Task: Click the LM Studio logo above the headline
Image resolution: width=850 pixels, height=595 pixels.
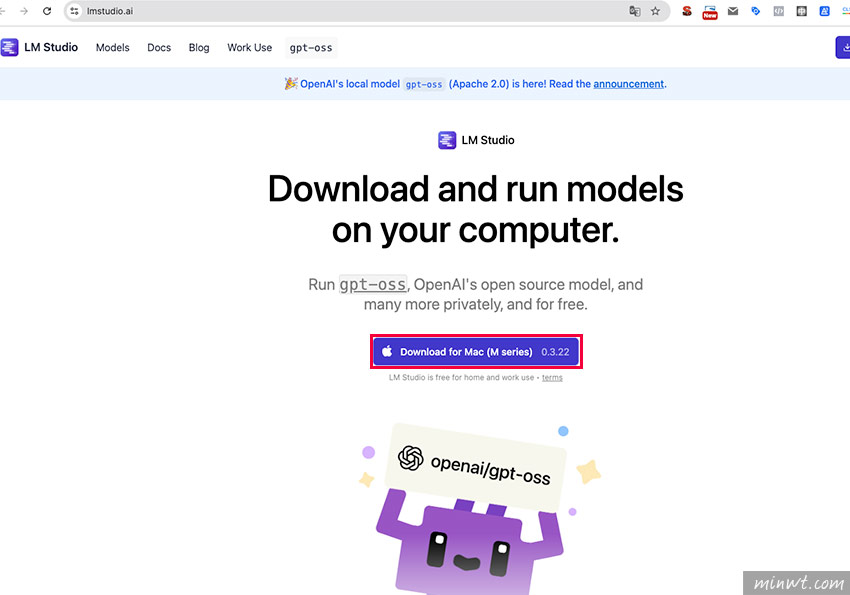Action: point(476,140)
